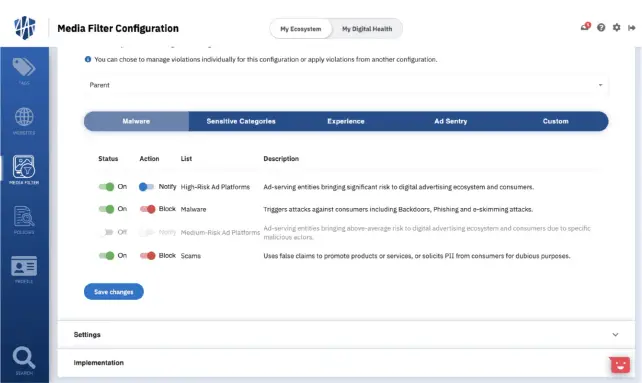The width and height of the screenshot is (642, 383).
Task: Click the blue info icon beside violations note
Action: (x=88, y=59)
